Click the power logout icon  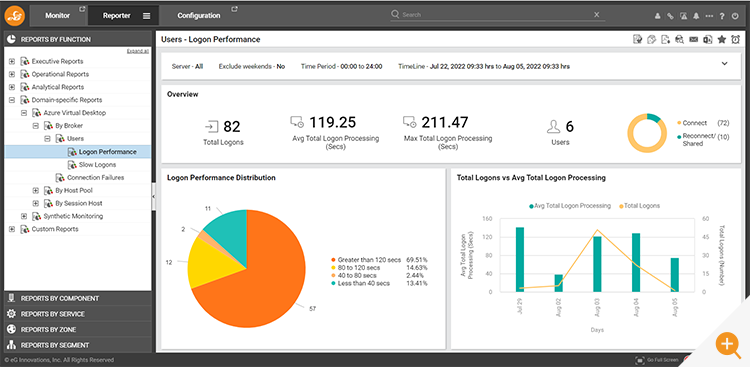coord(735,16)
